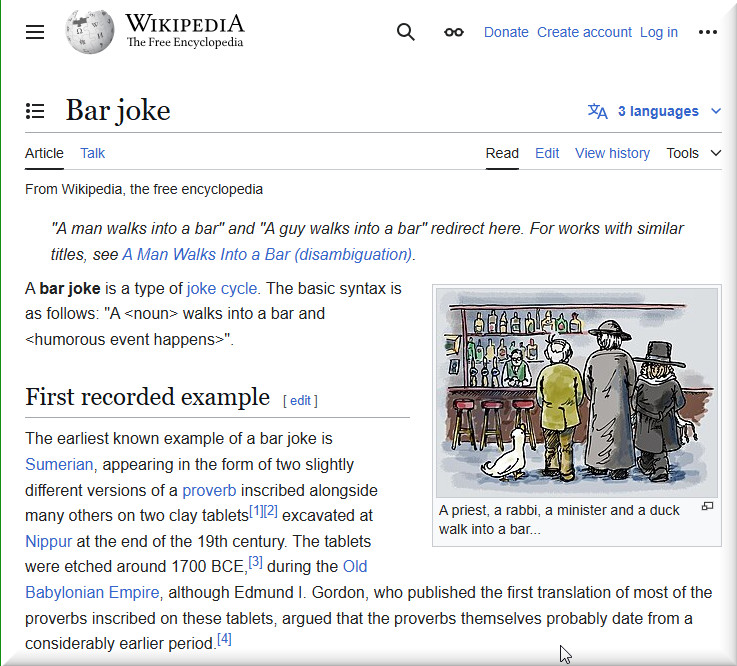Viewport: 737px width, 666px height.
Task: Toggle the table of contents icon
Action: 35,111
